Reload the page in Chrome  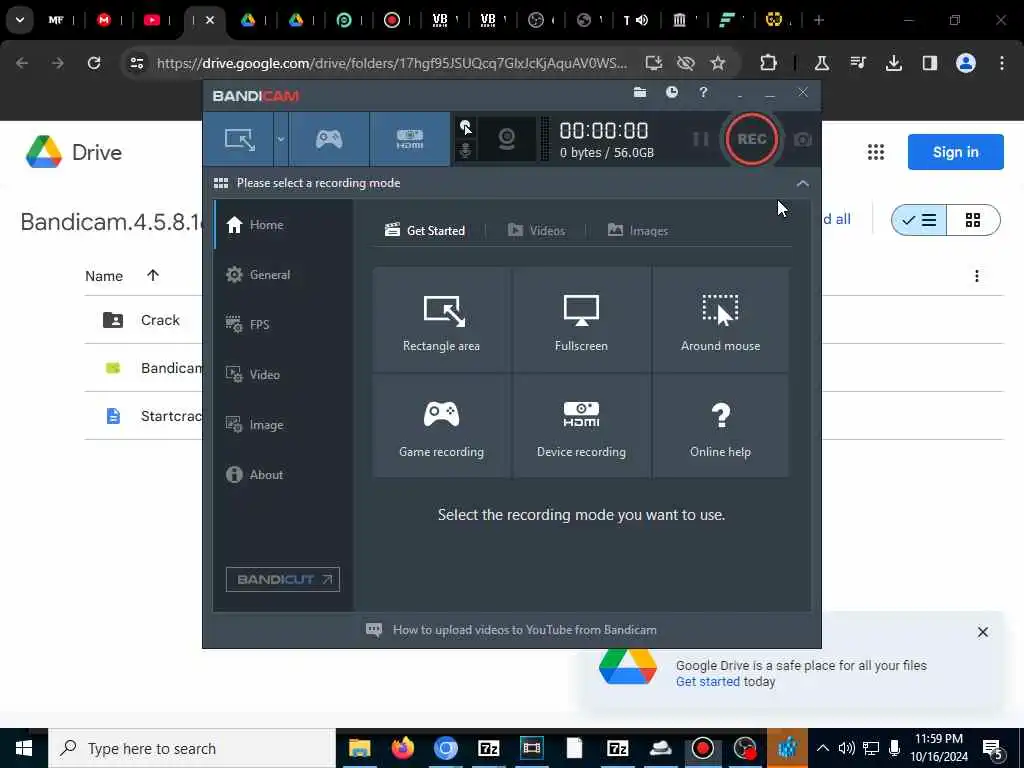94,63
